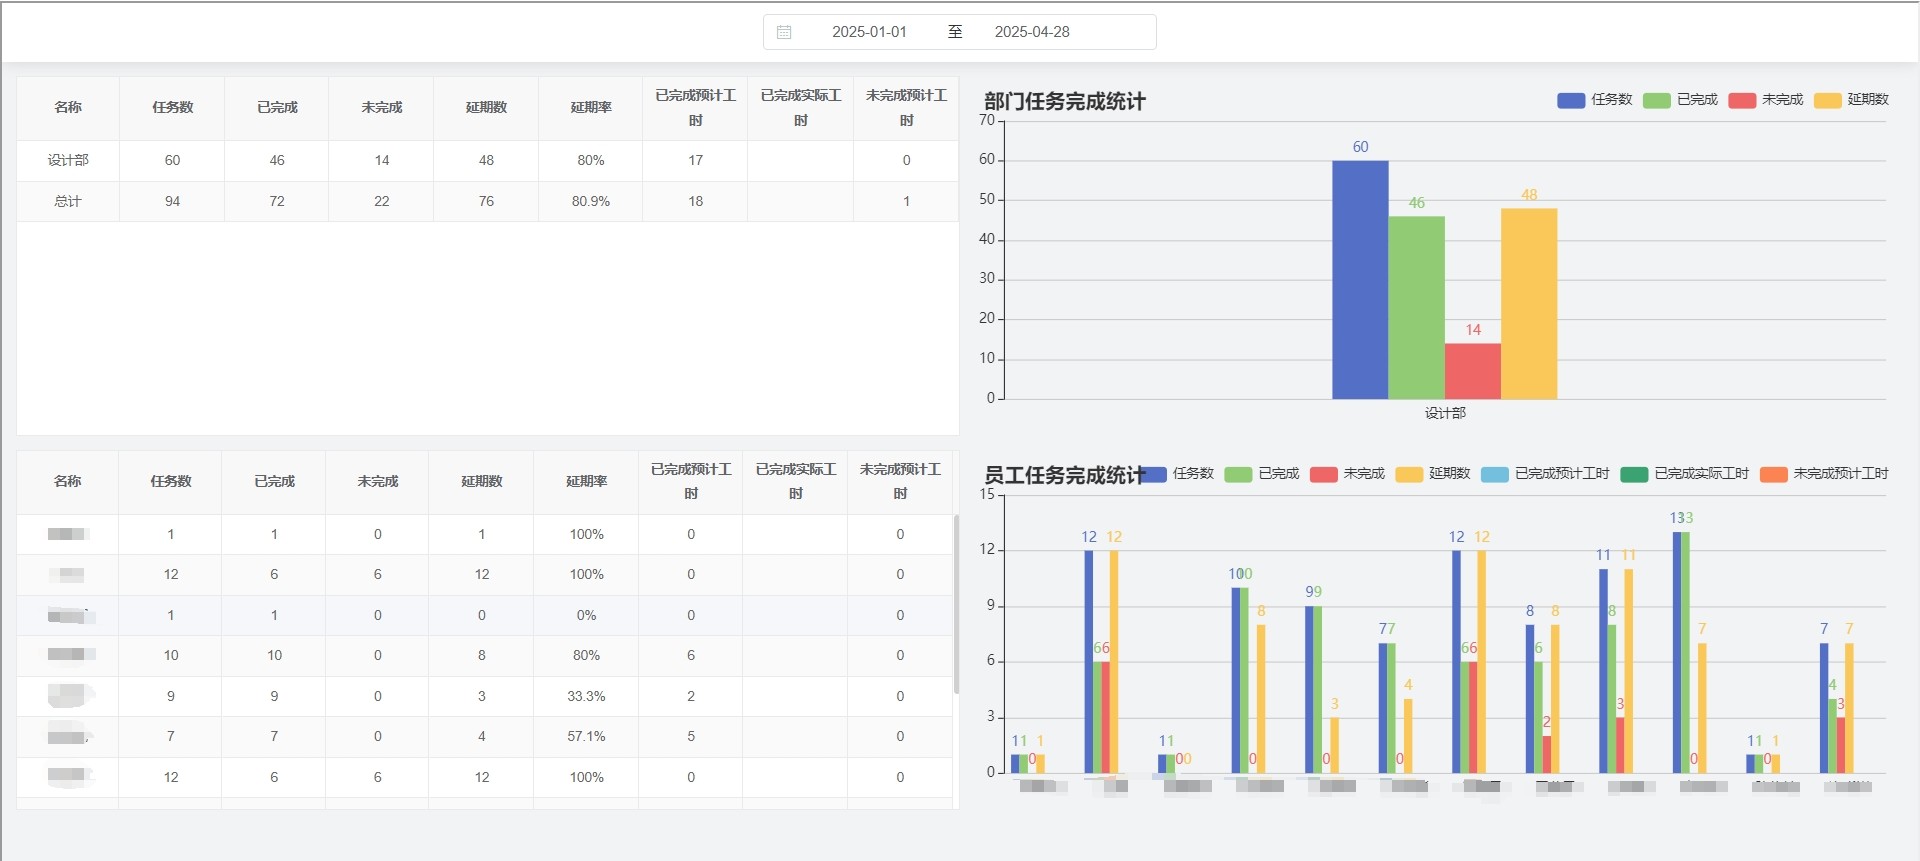Click the end date field showing 2025-04-28
Viewport: 1920px width, 861px height.
(x=1031, y=32)
